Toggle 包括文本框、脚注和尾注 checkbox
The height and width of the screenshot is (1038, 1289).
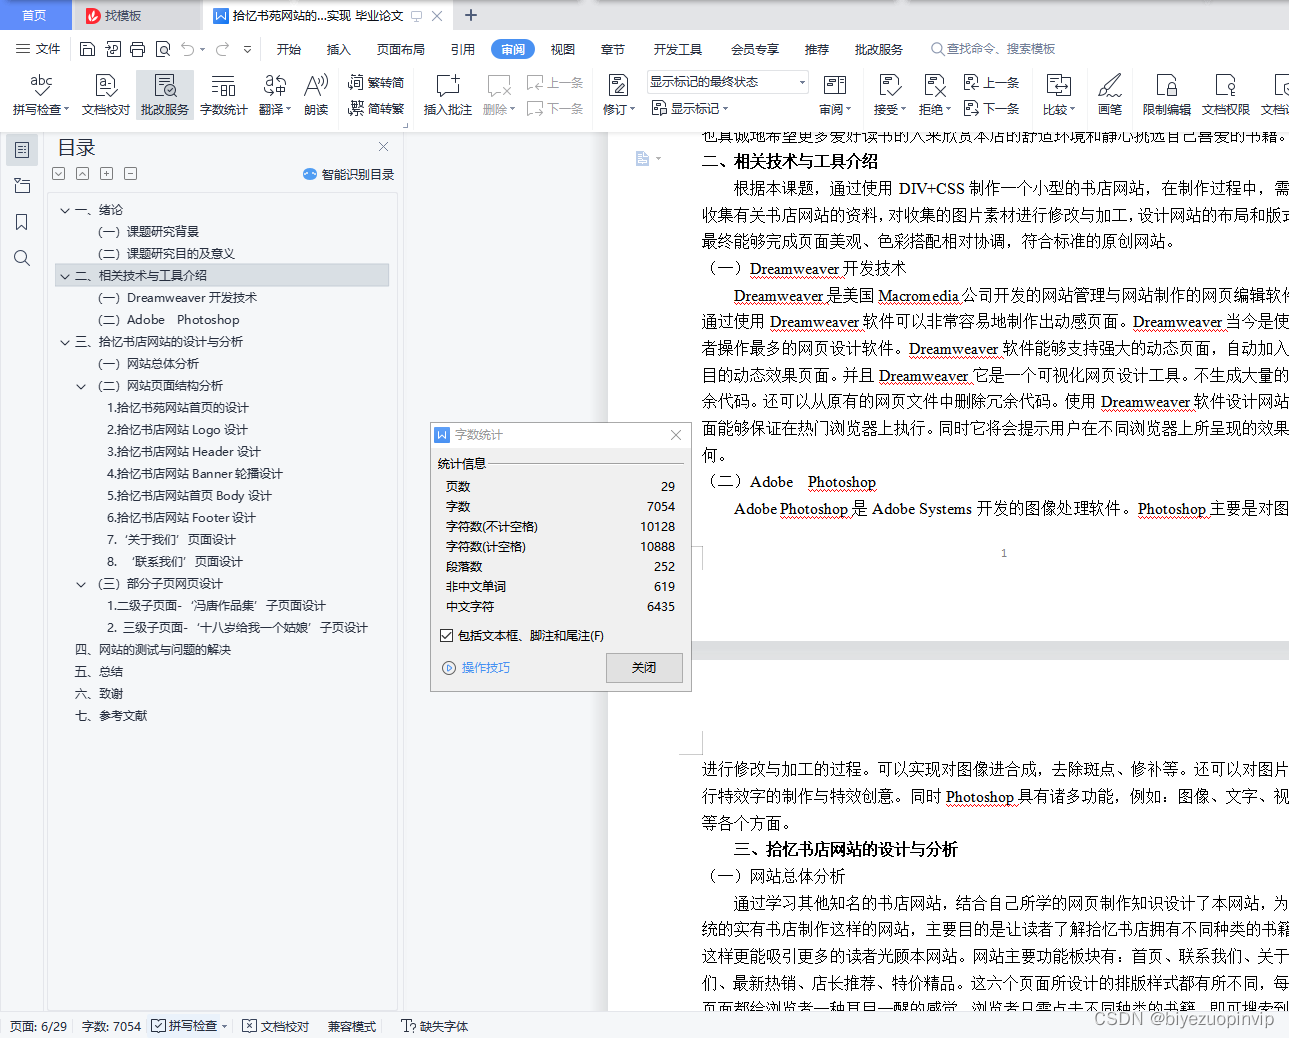[x=447, y=636]
